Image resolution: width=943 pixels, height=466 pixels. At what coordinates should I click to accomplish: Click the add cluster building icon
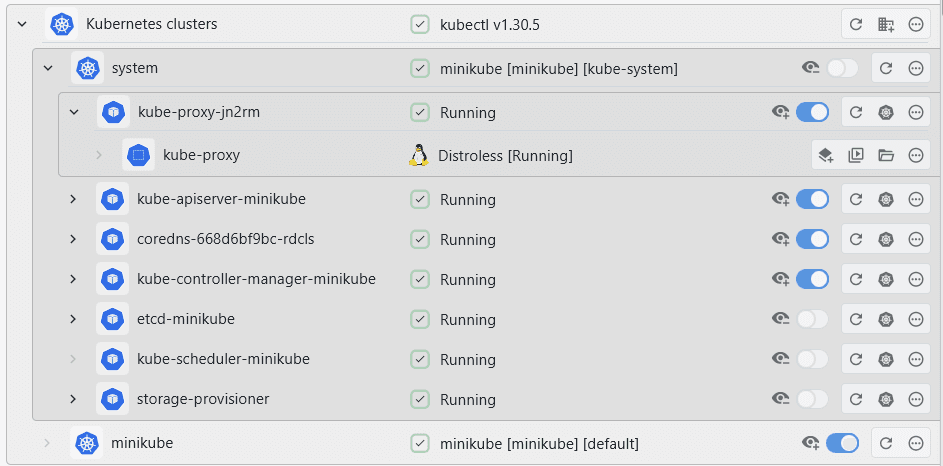pyautogui.click(x=885, y=24)
